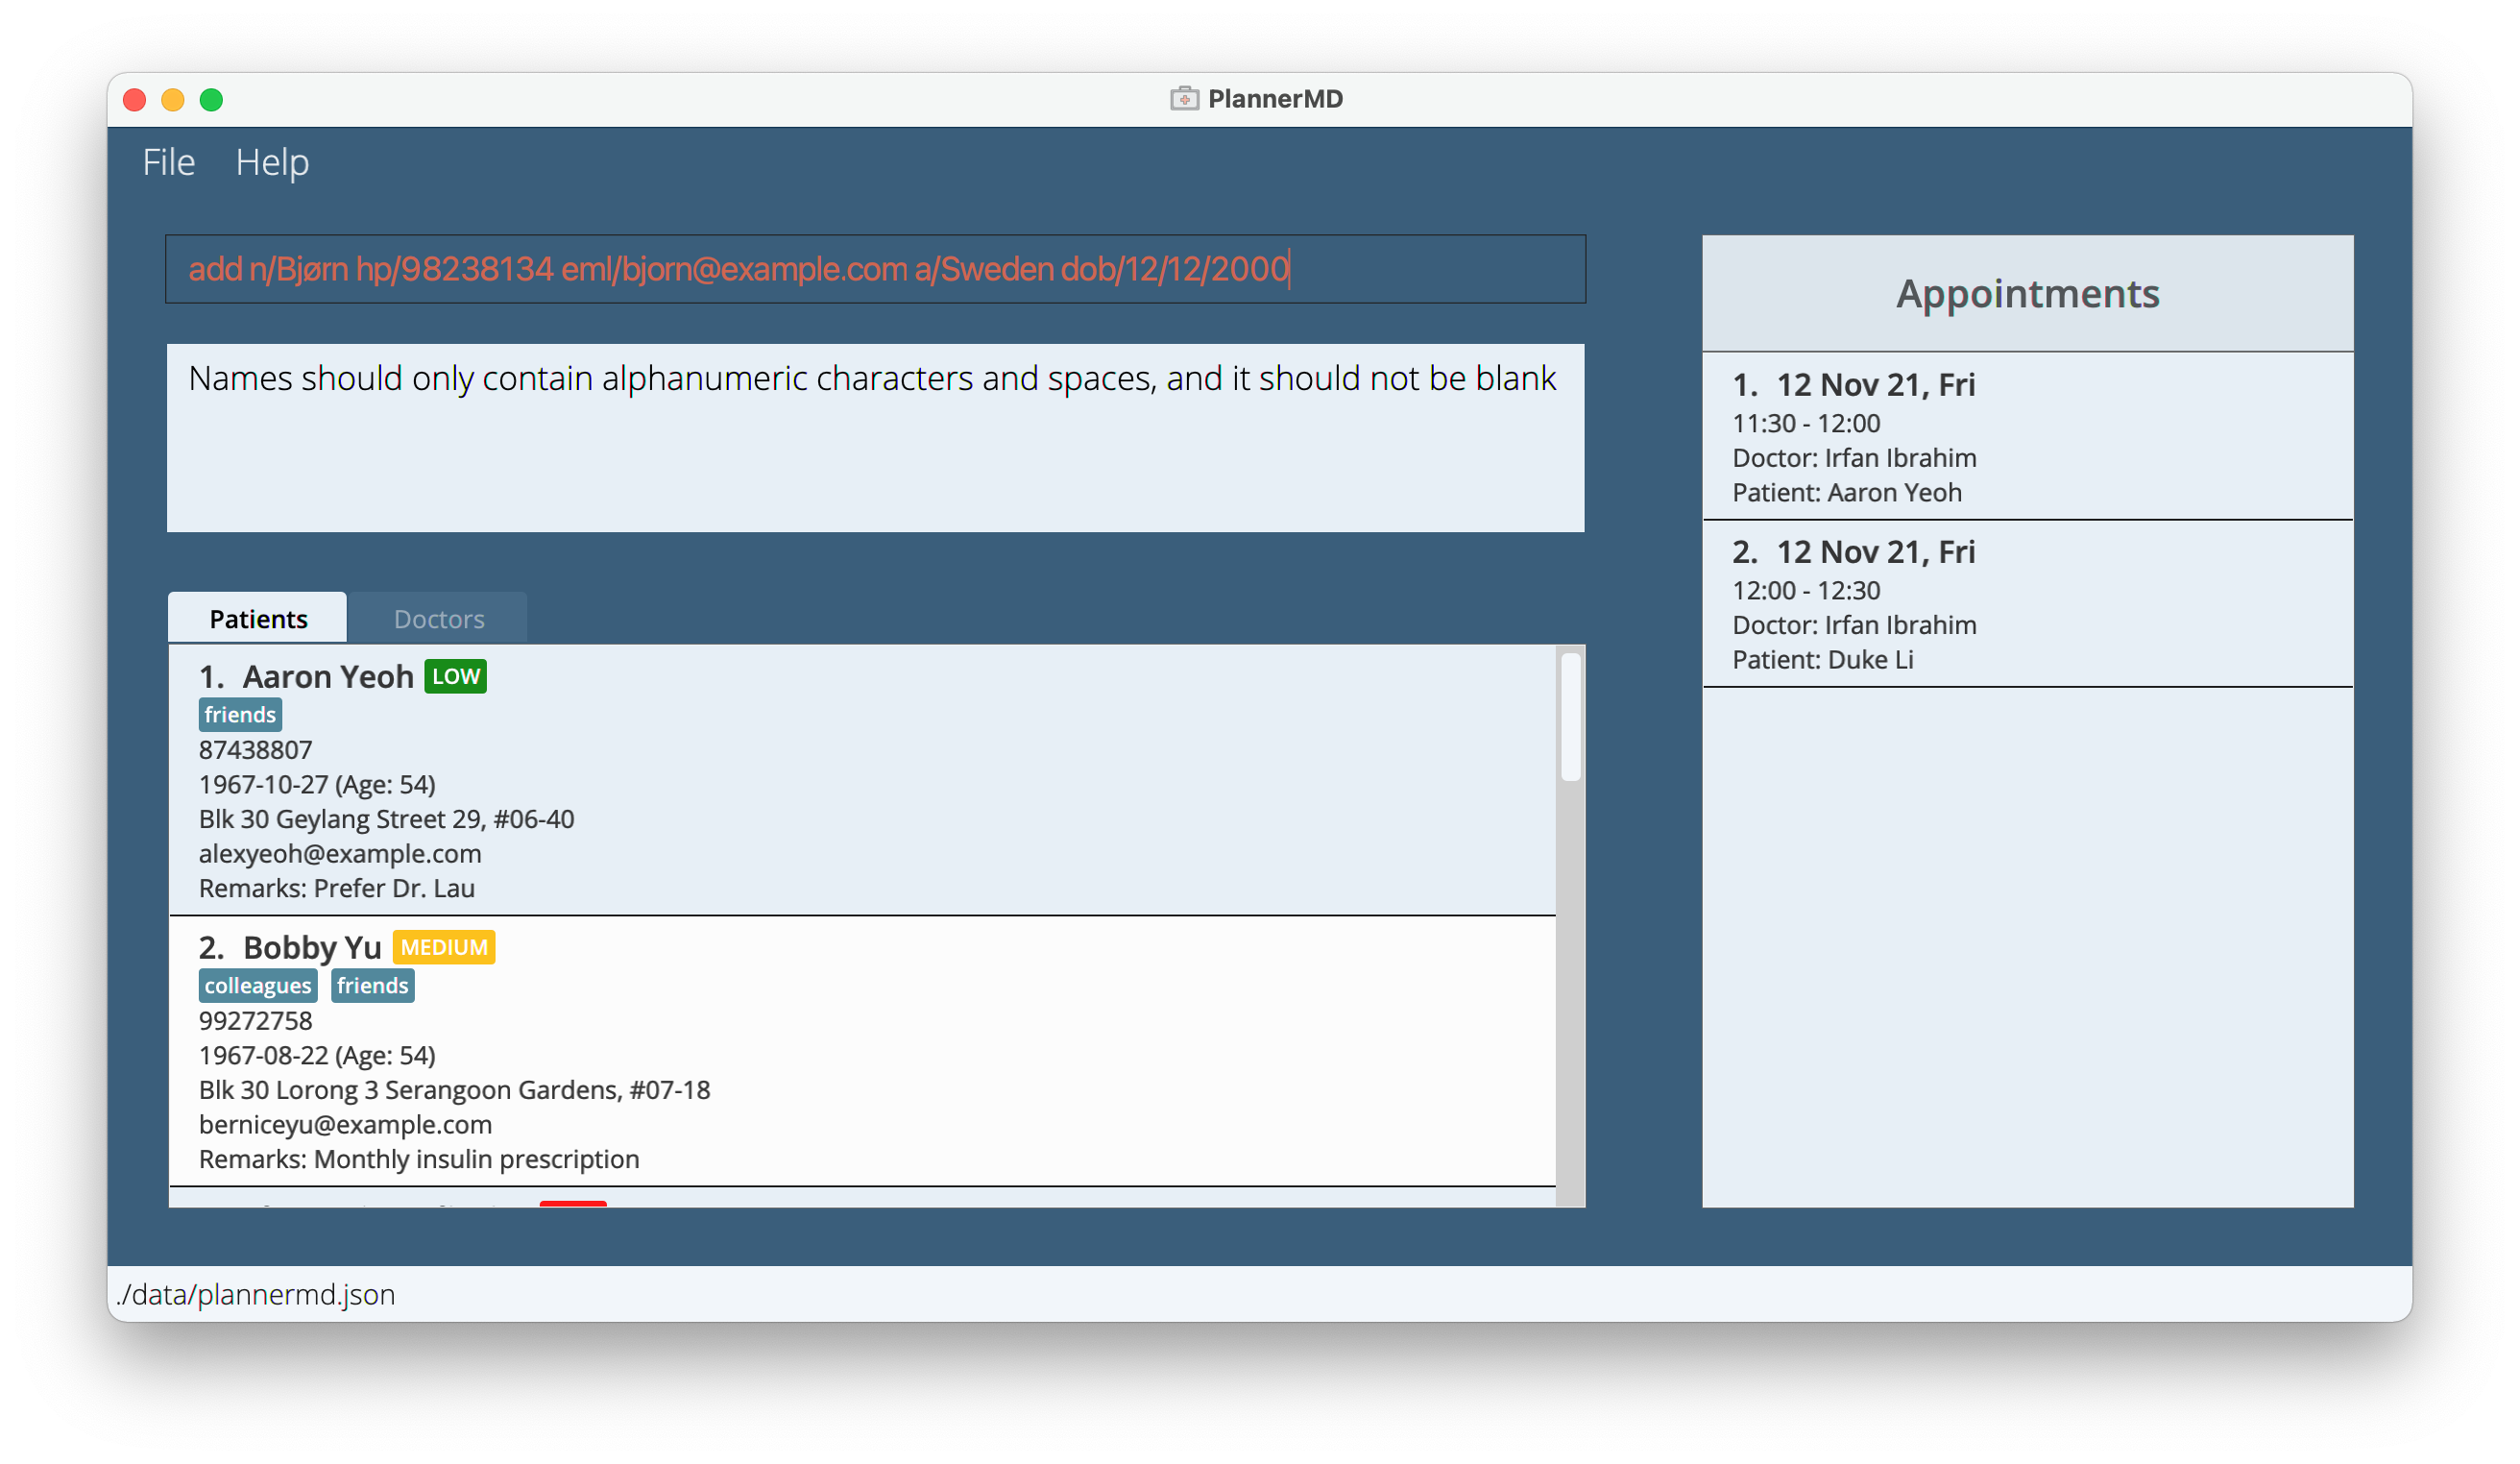The image size is (2520, 1464).
Task: Click the yellow macOS minimize button
Action: pyautogui.click(x=173, y=100)
